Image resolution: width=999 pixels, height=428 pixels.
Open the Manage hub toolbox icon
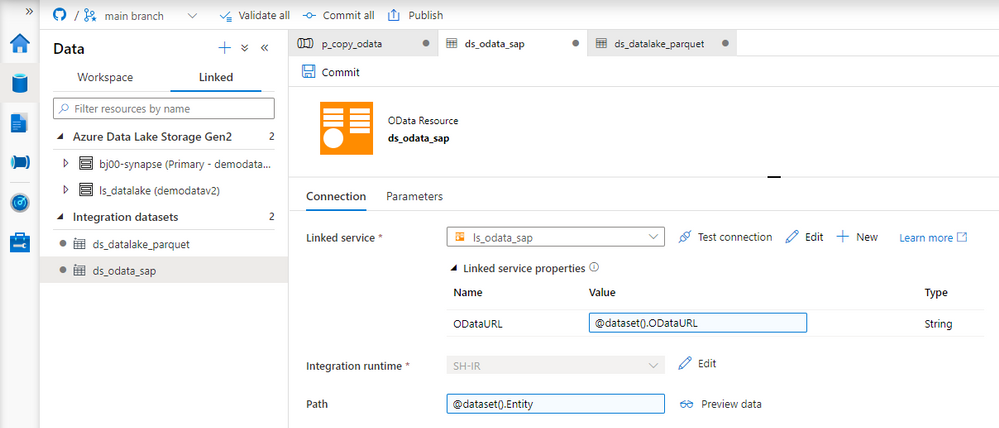(x=20, y=242)
